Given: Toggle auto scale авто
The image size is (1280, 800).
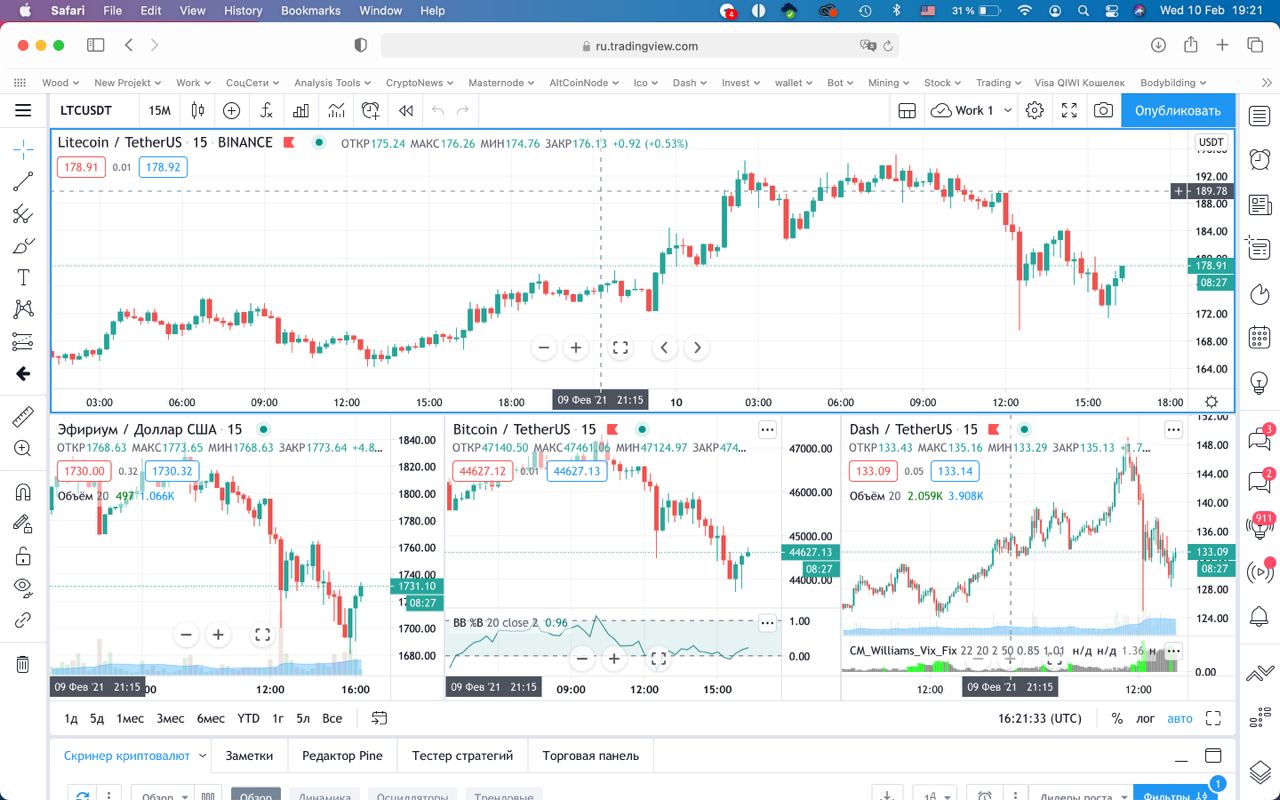Looking at the screenshot, I should click(1180, 718).
